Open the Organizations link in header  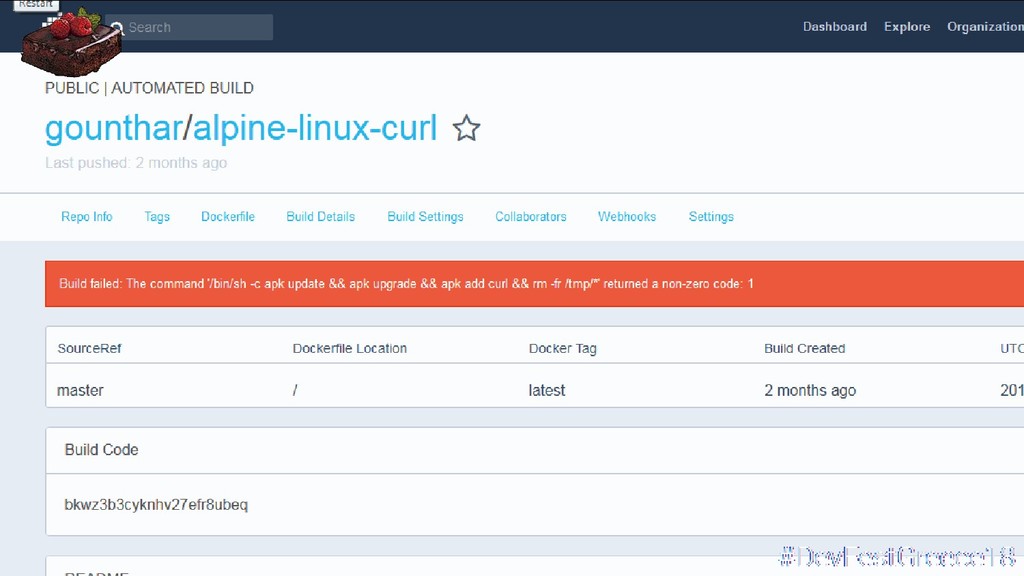985,27
